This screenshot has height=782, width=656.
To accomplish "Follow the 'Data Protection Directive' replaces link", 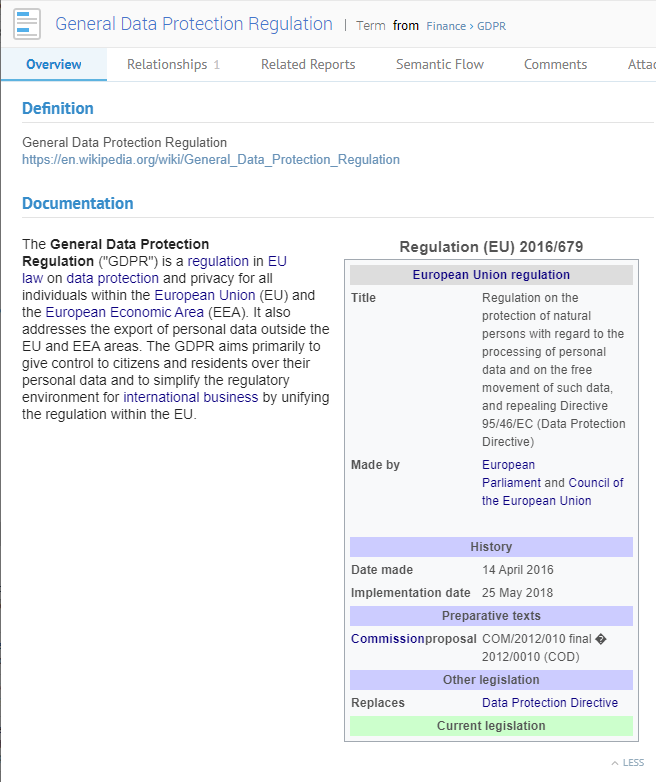I will pyautogui.click(x=550, y=703).
